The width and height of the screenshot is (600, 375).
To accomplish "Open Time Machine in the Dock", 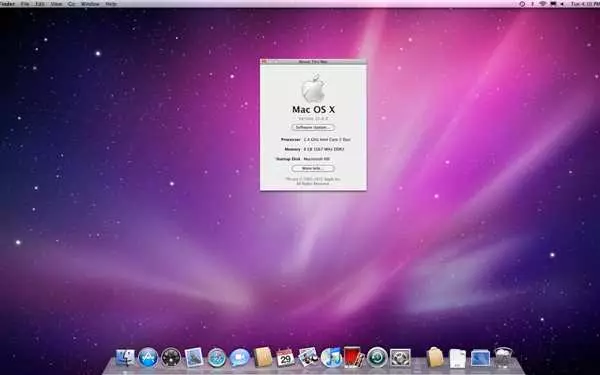I will (x=377, y=357).
